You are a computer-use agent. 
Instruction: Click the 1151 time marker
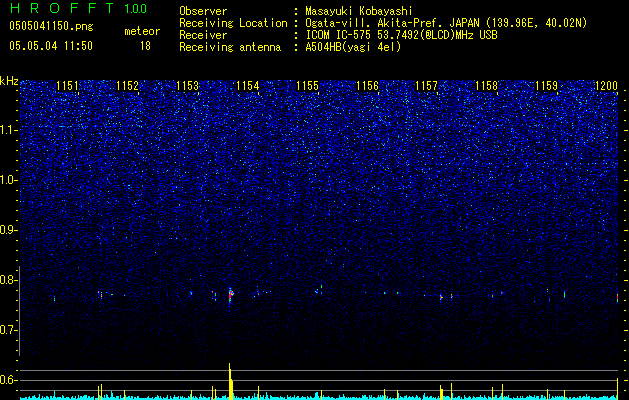pos(67,86)
